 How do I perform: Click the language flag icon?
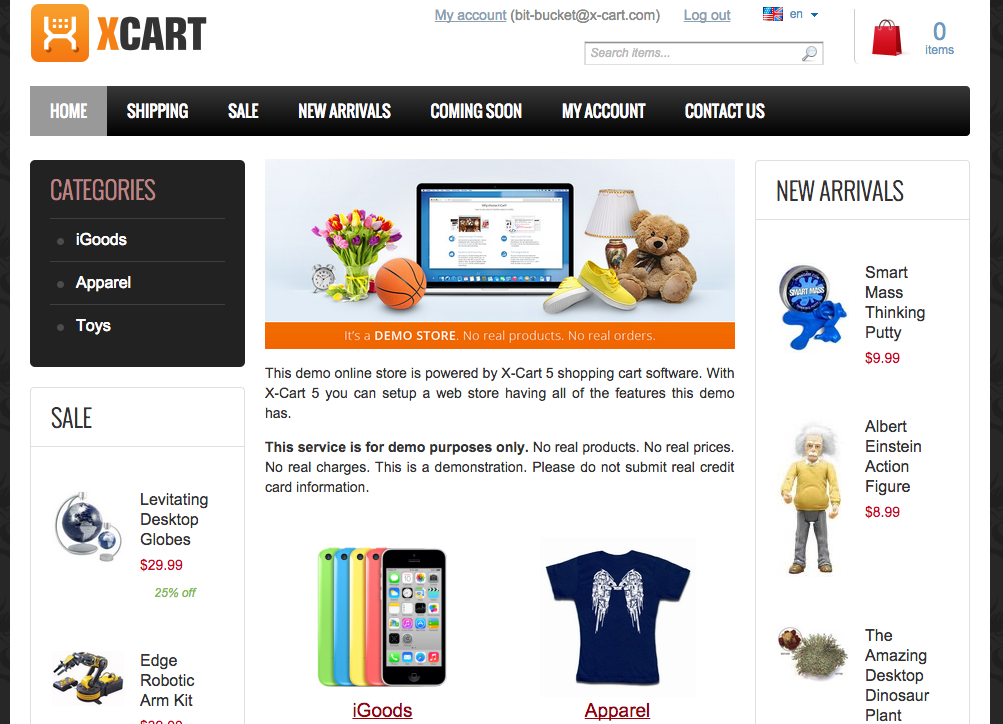click(773, 14)
